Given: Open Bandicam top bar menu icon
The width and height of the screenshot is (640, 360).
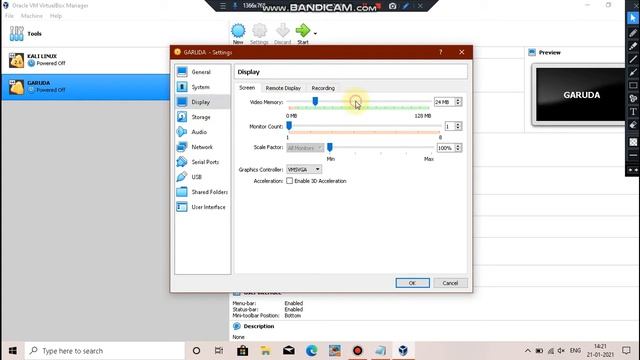Looking at the screenshot, I should point(223,6).
